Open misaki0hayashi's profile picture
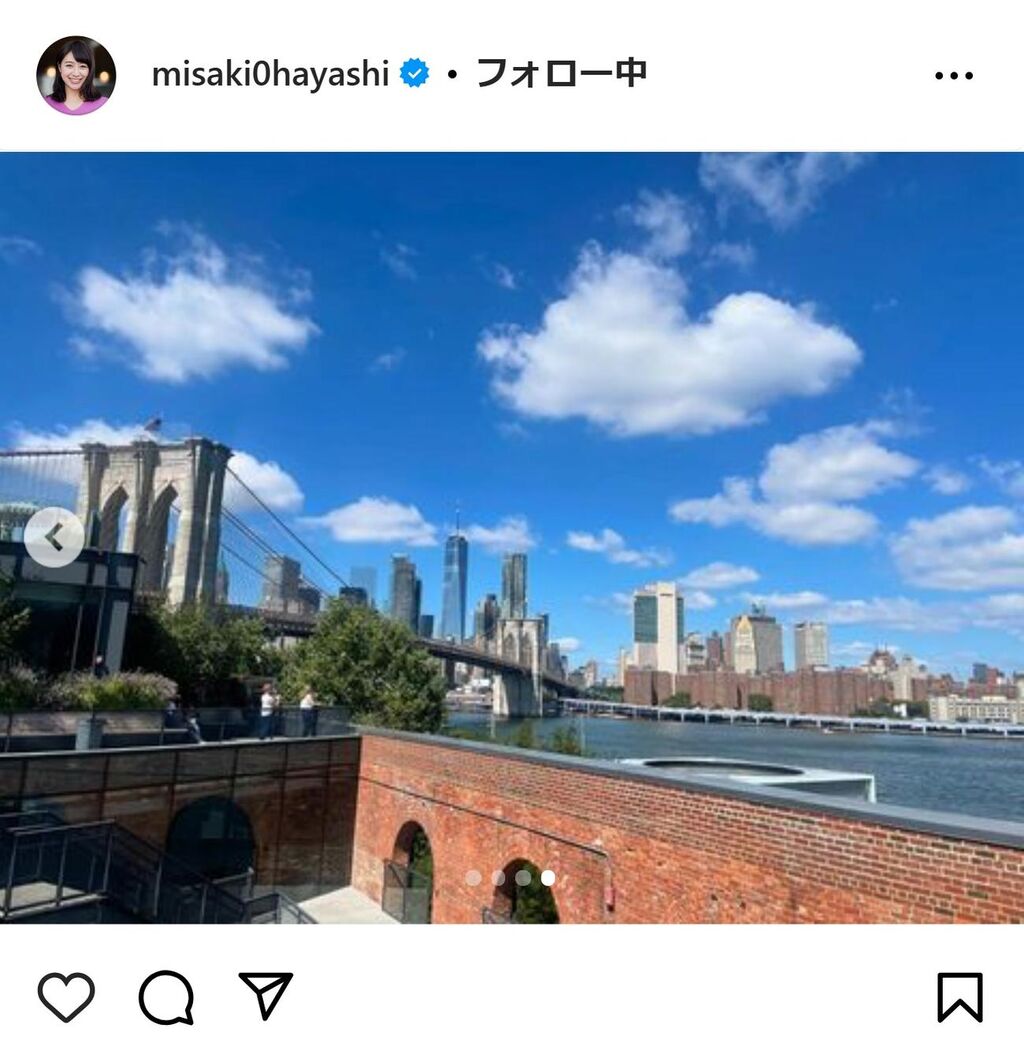Screen dimensions: 1024x1047 pos(76,75)
